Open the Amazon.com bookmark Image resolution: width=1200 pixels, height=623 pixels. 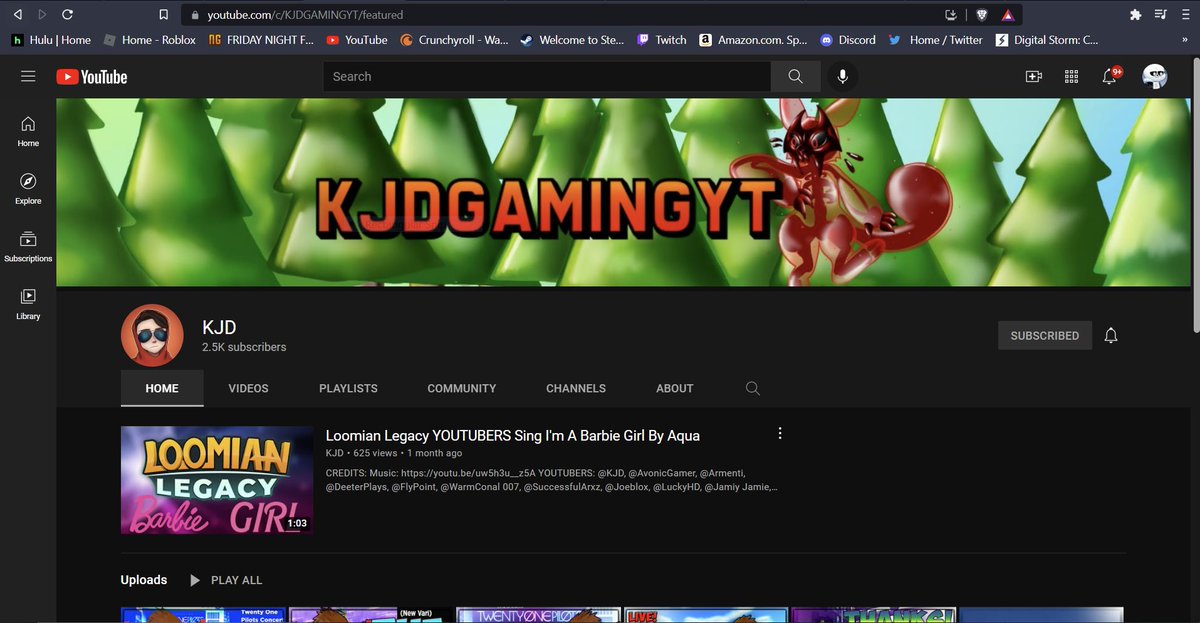[x=753, y=40]
